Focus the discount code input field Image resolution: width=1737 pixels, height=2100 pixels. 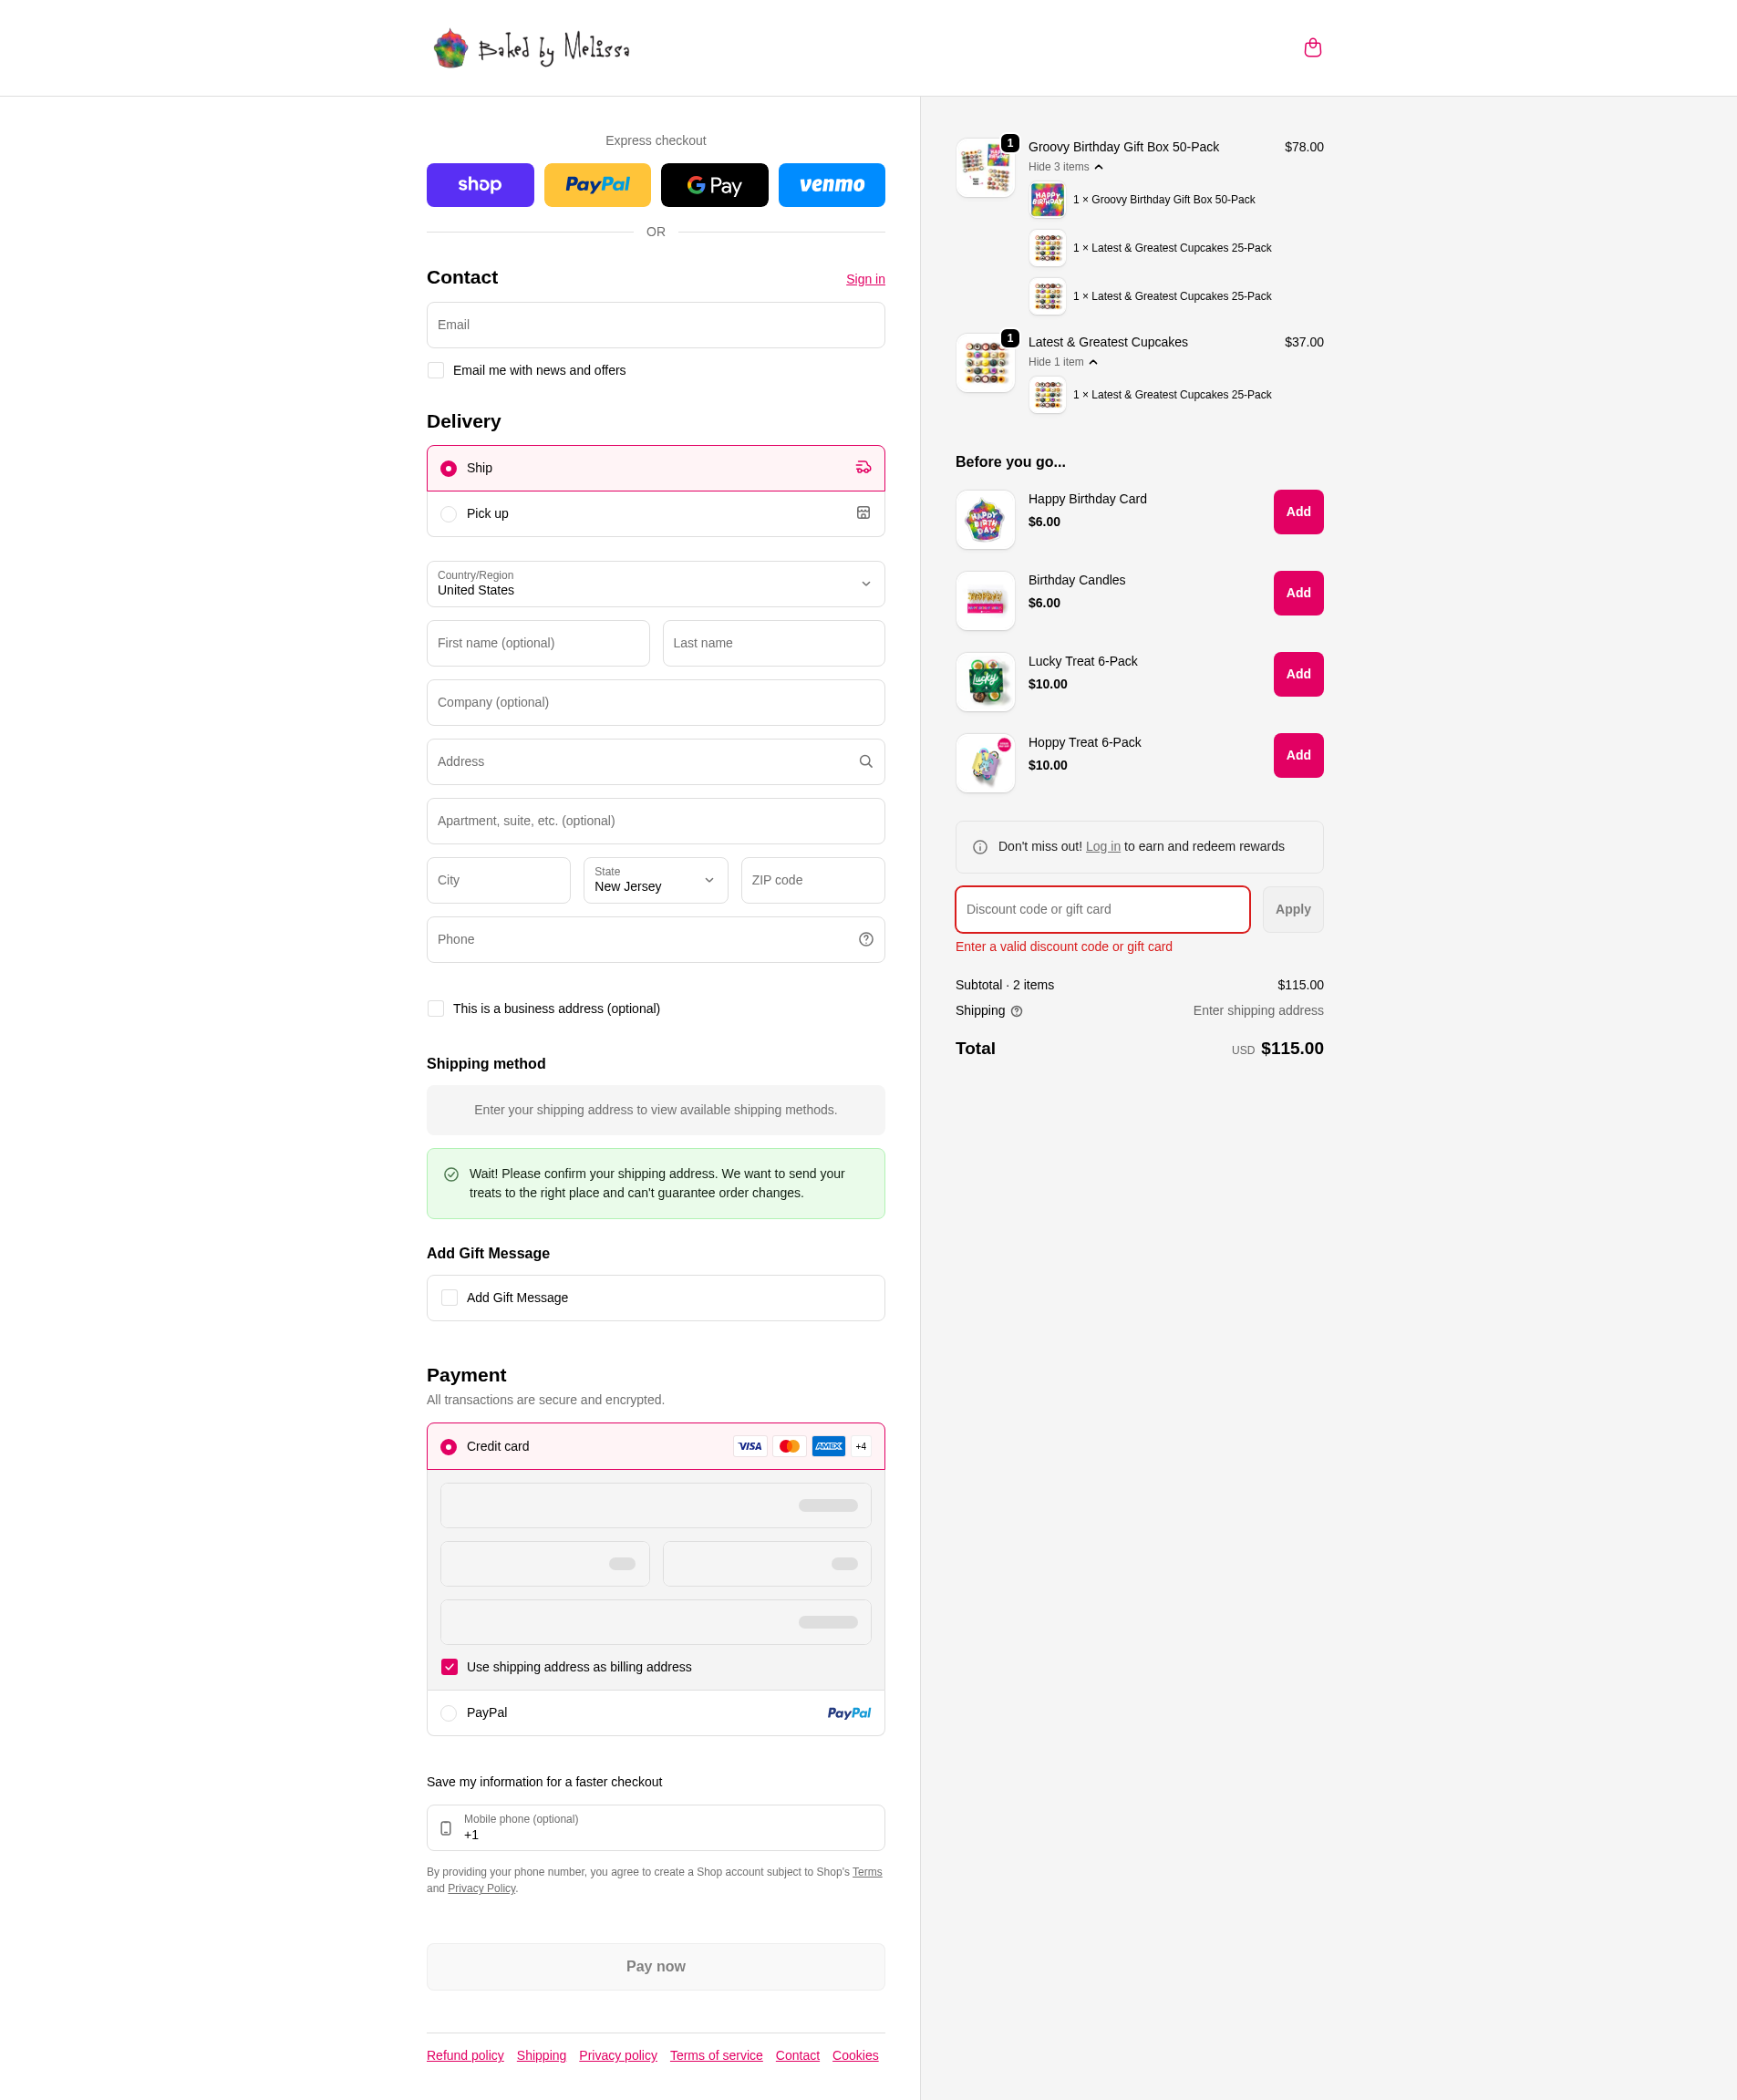(x=1102, y=909)
